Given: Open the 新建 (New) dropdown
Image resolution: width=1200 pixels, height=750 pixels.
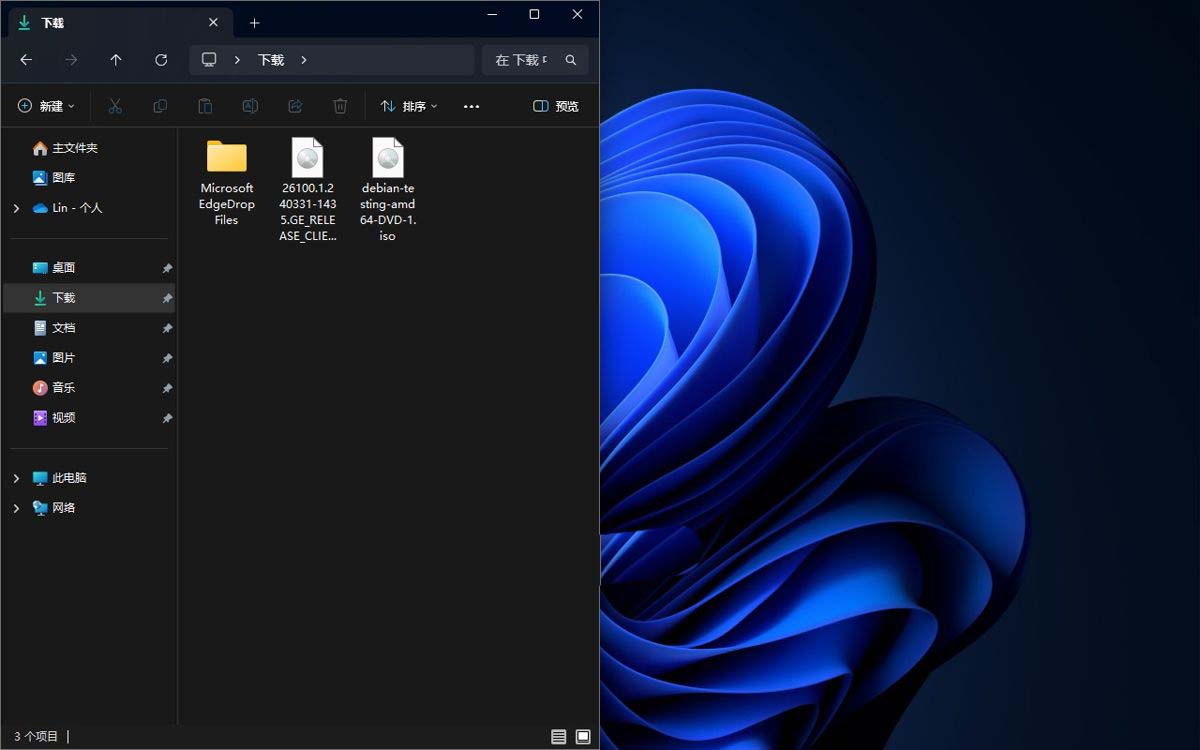Looking at the screenshot, I should coord(46,106).
